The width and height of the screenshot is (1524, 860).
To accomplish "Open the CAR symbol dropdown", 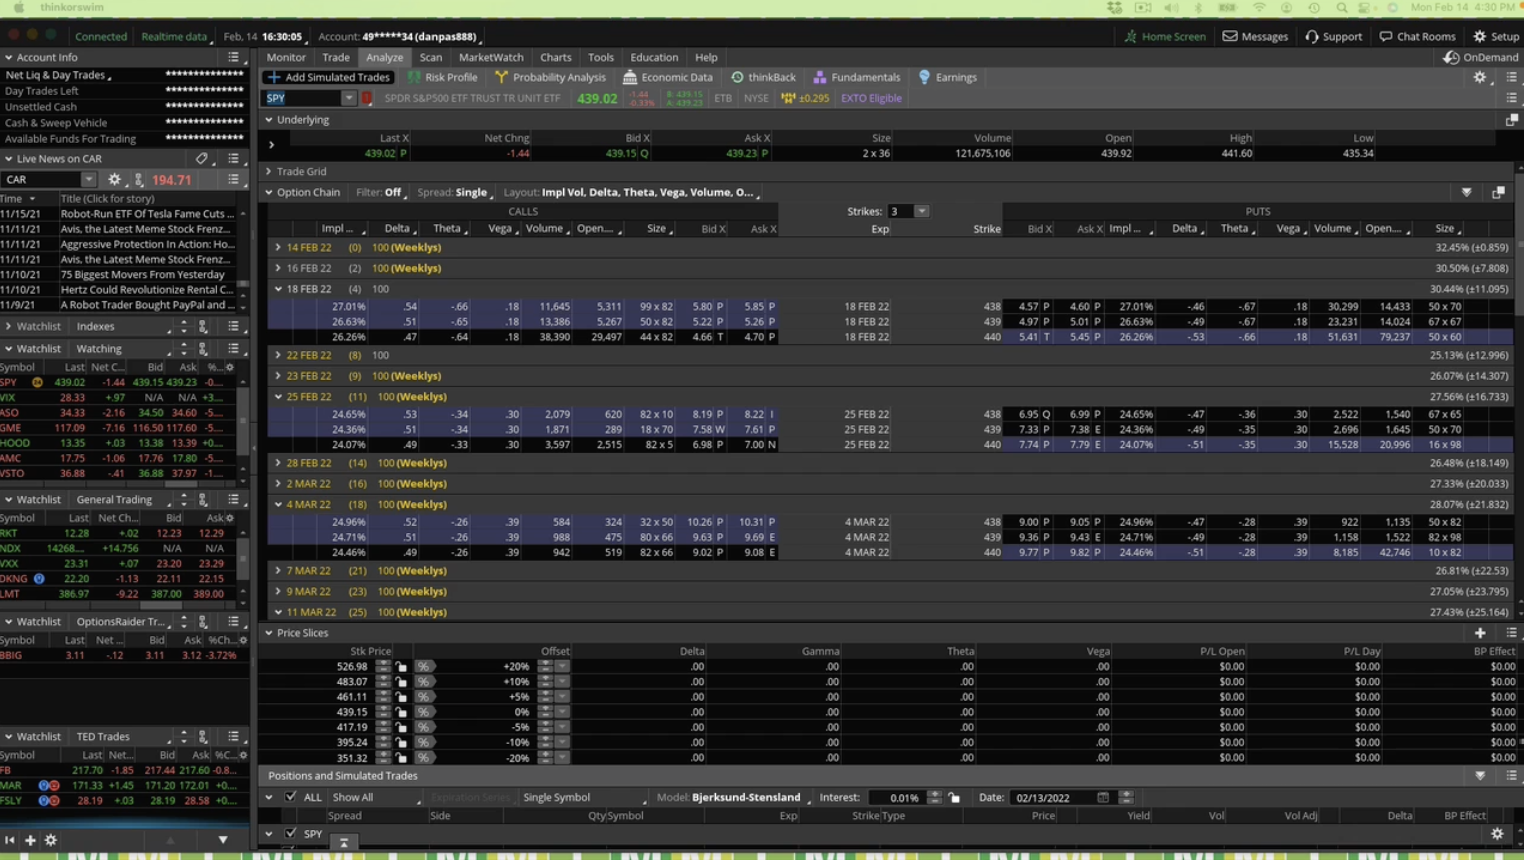I will coord(88,180).
